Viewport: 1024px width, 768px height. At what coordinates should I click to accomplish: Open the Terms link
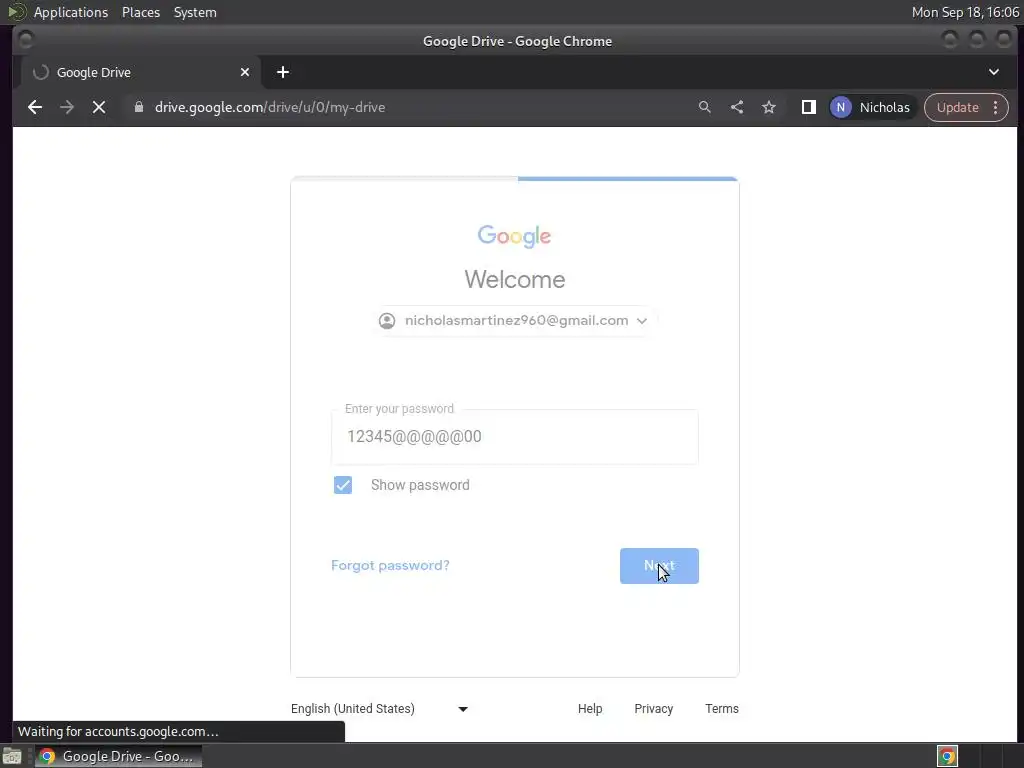click(x=722, y=709)
